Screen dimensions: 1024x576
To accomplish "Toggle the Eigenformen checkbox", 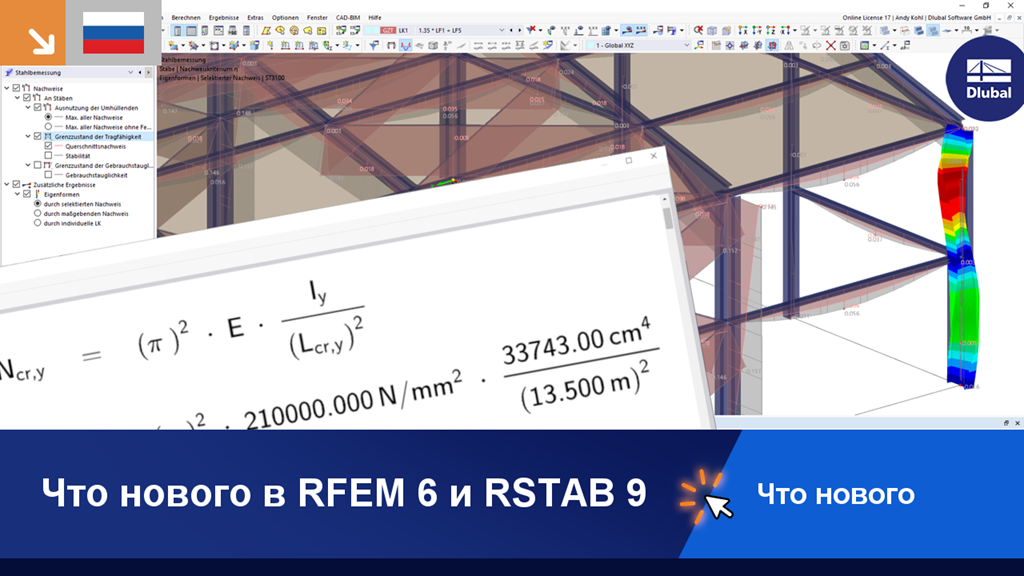I will pos(27,194).
